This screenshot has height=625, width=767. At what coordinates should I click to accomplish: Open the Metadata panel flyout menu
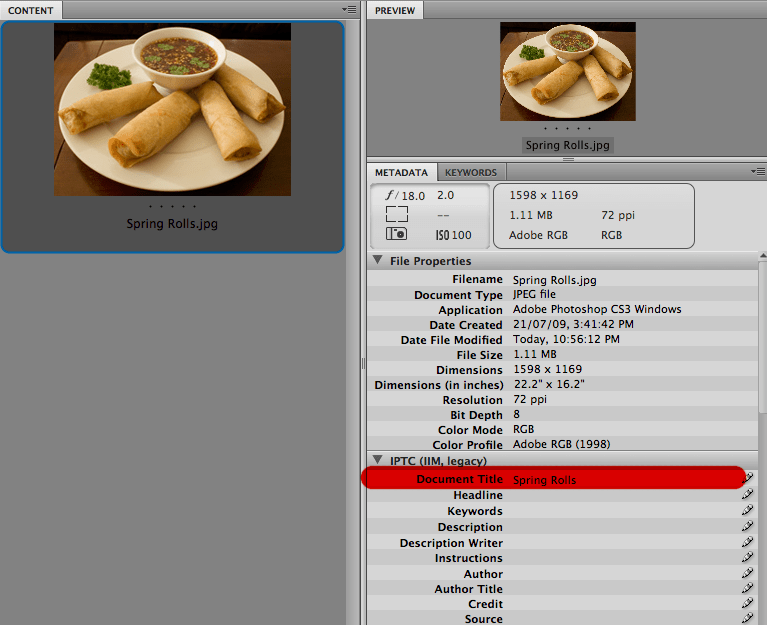click(758, 172)
